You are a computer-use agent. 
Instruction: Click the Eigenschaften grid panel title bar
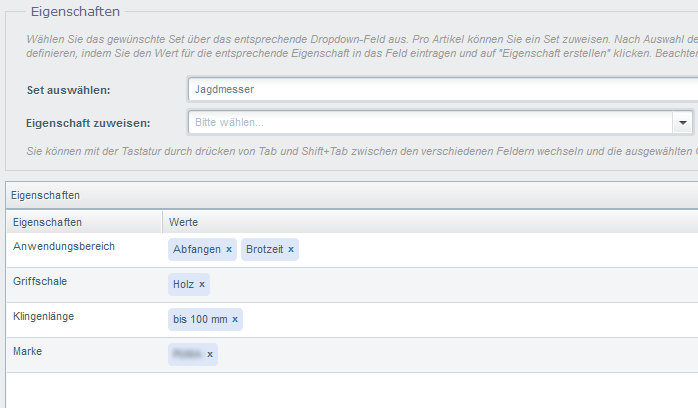[350, 195]
